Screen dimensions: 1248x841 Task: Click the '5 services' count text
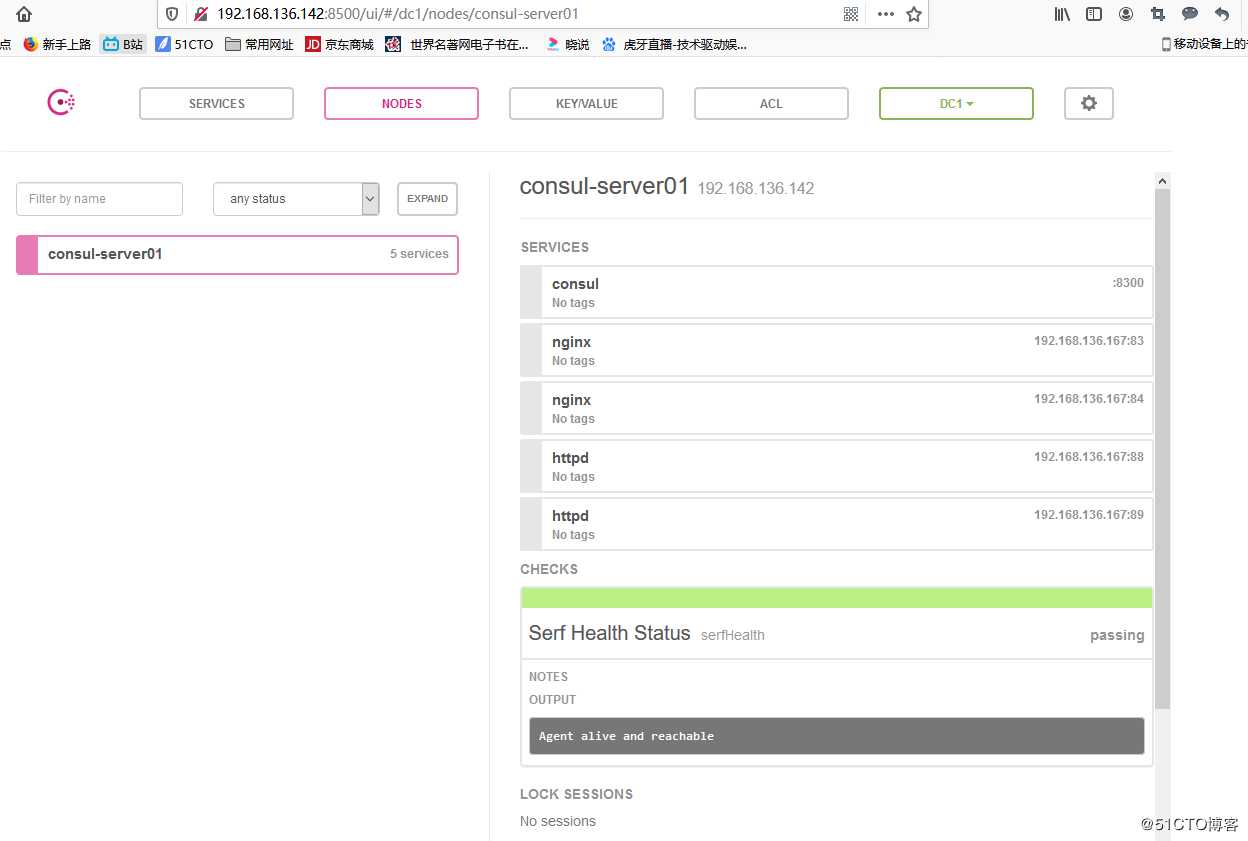point(419,254)
